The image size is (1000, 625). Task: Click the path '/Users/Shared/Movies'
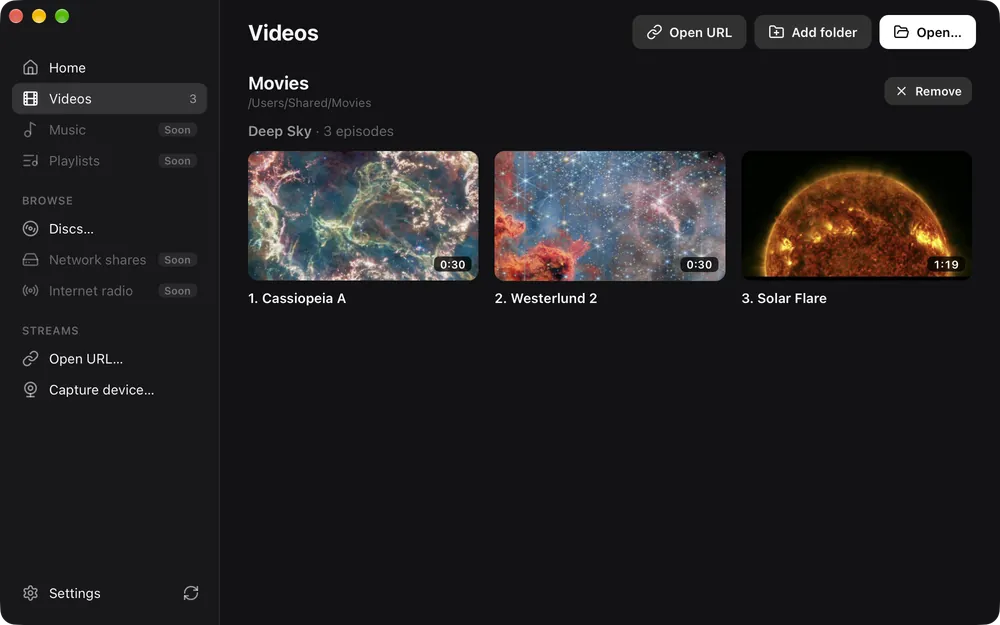point(309,103)
